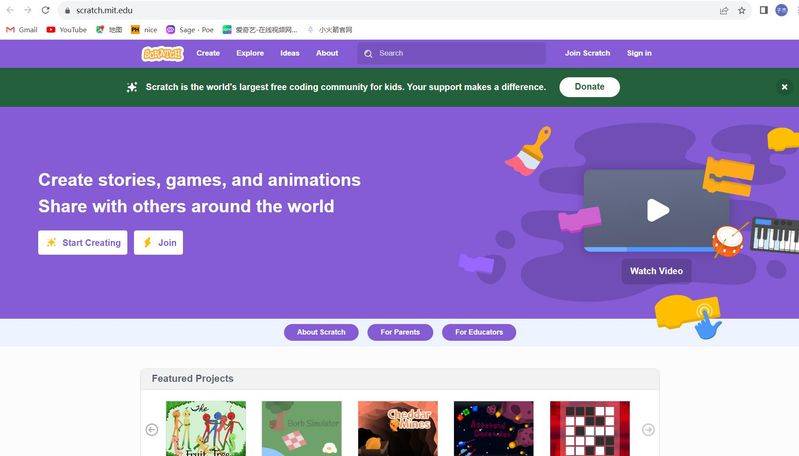
Task: Focus the Scratch search field
Action: (451, 53)
